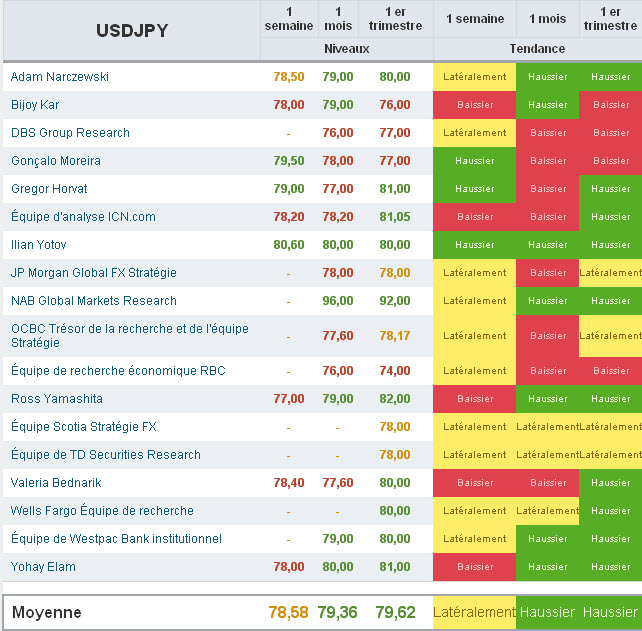Viewport: 642px width, 631px height.
Task: Click the Niveaux column group header
Action: 347,49
